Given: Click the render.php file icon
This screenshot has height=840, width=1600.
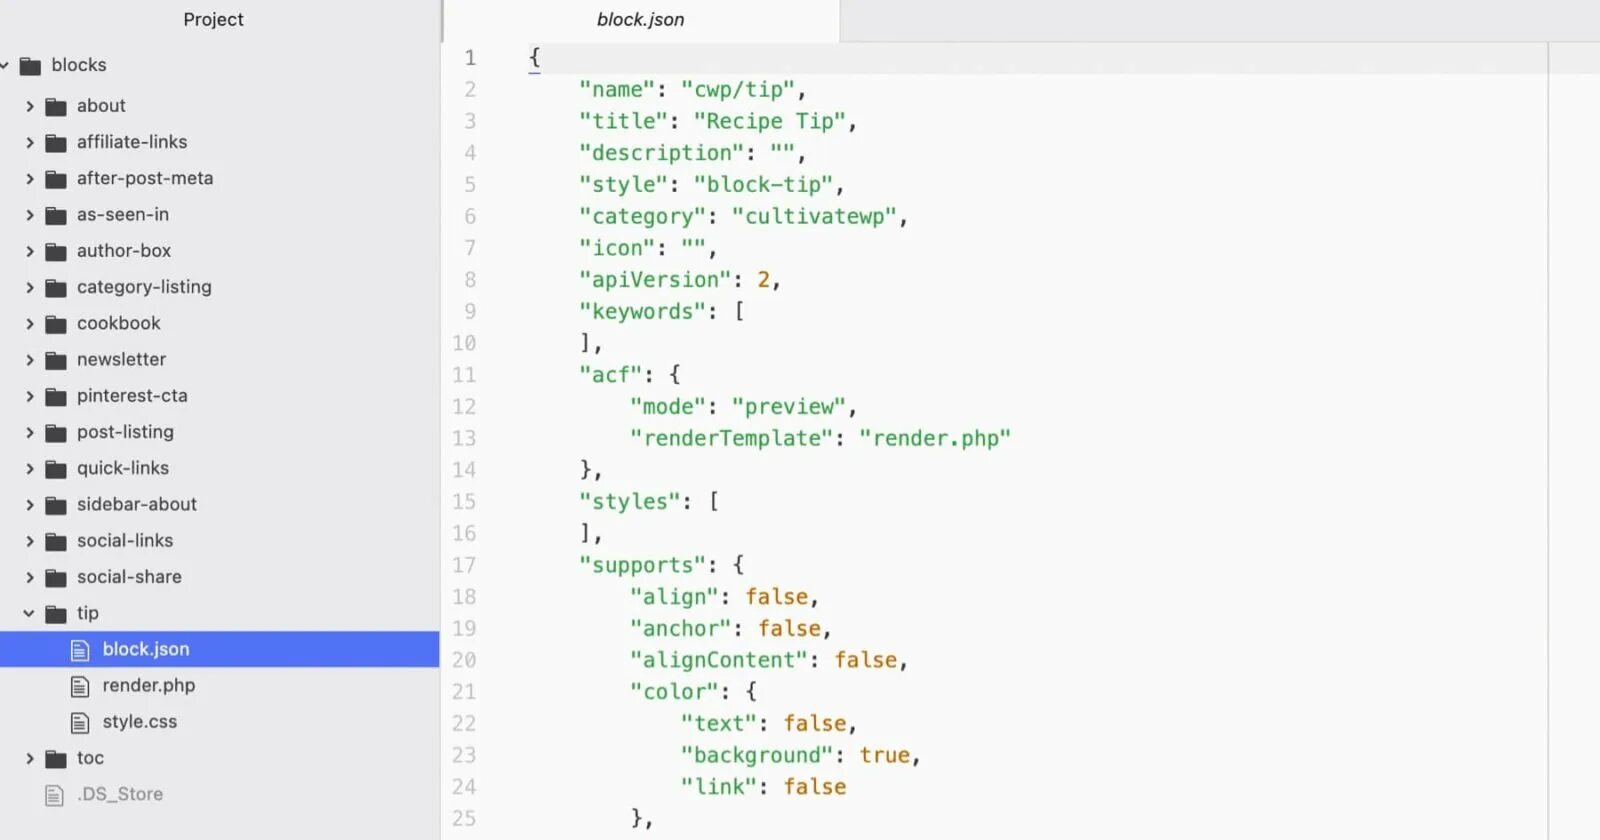Looking at the screenshot, I should (x=80, y=686).
